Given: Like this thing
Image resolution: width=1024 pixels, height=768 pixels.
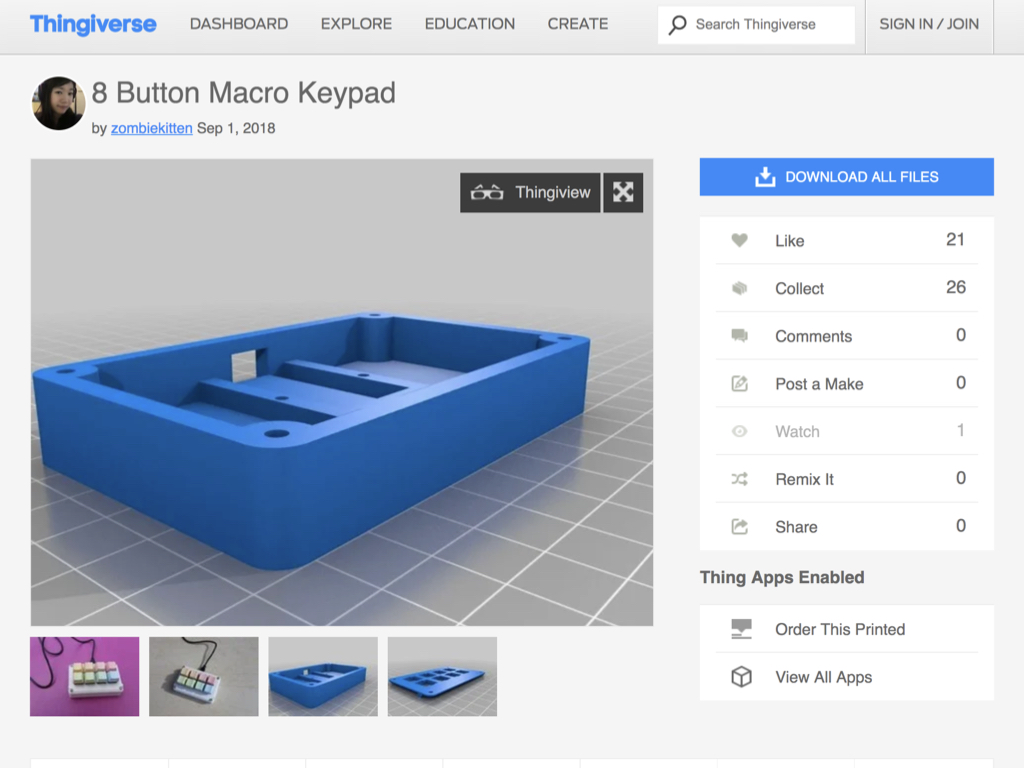Looking at the screenshot, I should coord(847,240).
